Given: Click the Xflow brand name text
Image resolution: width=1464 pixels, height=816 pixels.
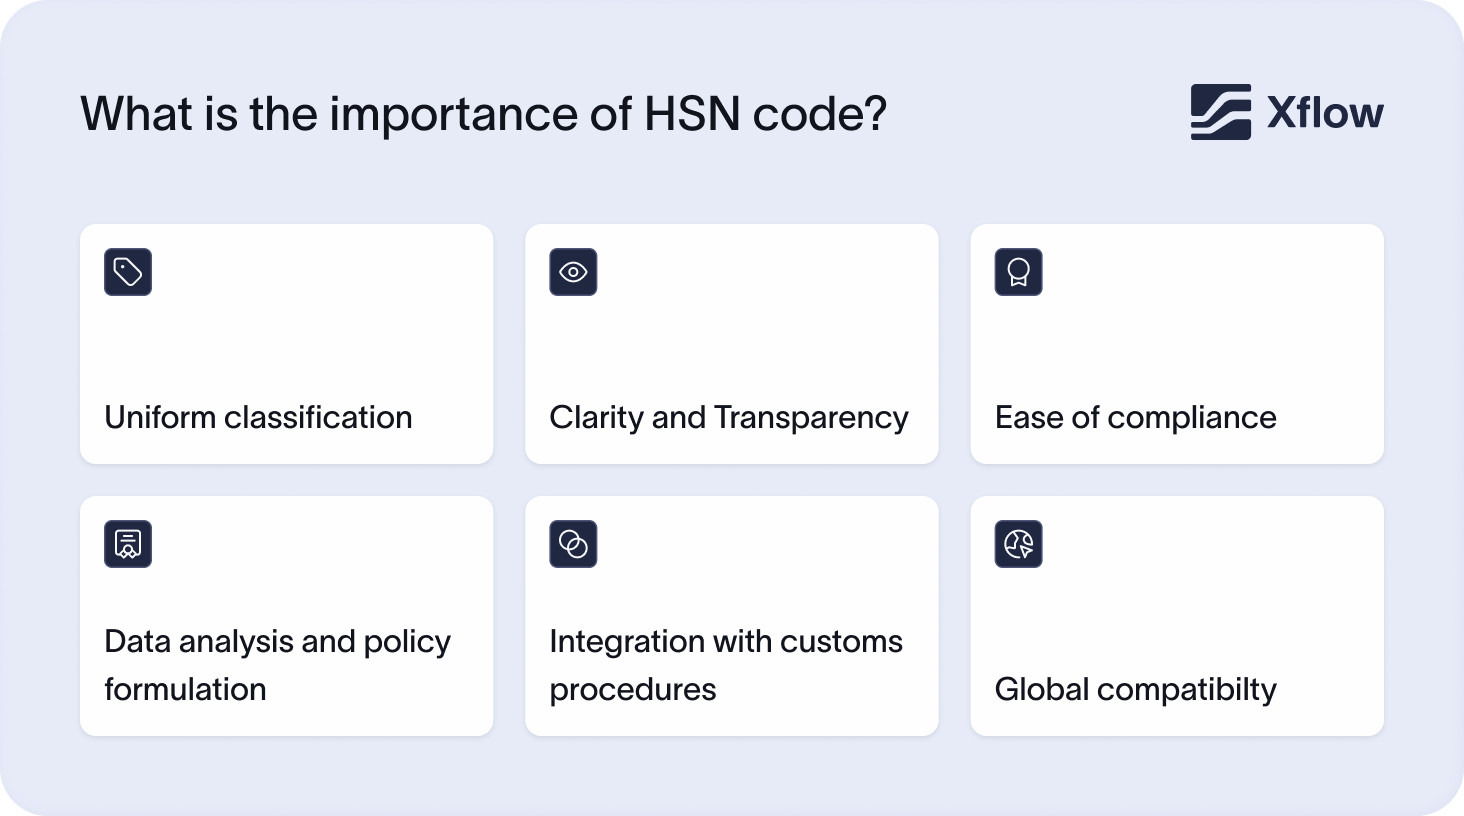Looking at the screenshot, I should (x=1325, y=113).
